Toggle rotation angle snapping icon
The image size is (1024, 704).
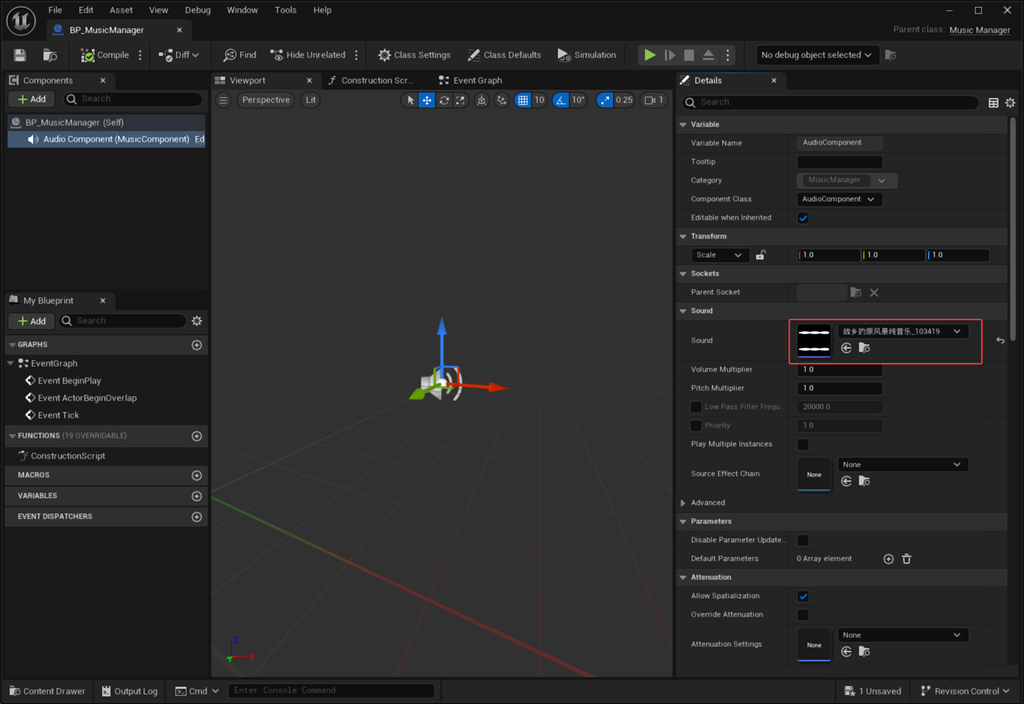pyautogui.click(x=561, y=100)
